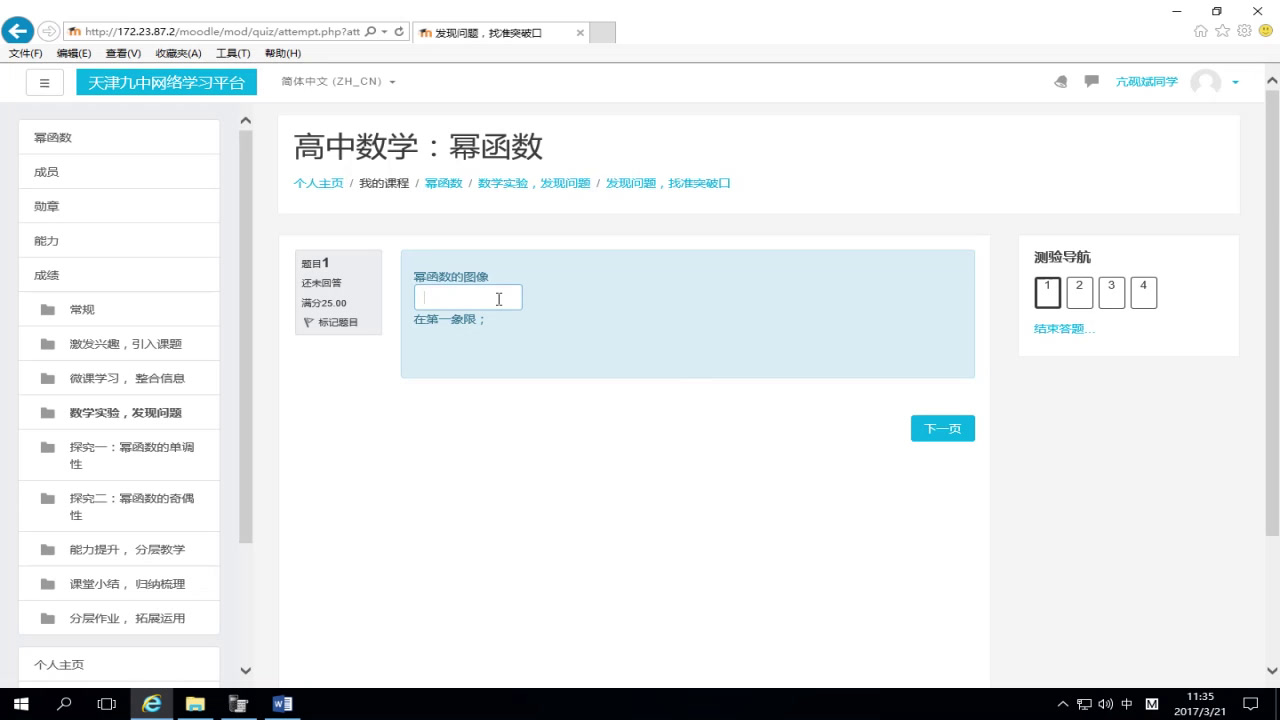The height and width of the screenshot is (720, 1280).
Task: Open the messages speech bubble icon
Action: coord(1091,81)
